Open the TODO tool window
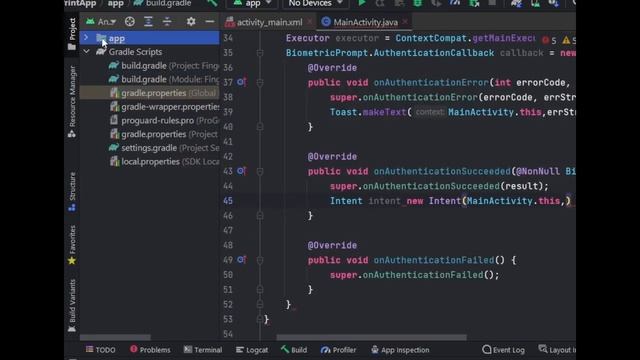Screen dimensions: 640x360 pos(101,350)
